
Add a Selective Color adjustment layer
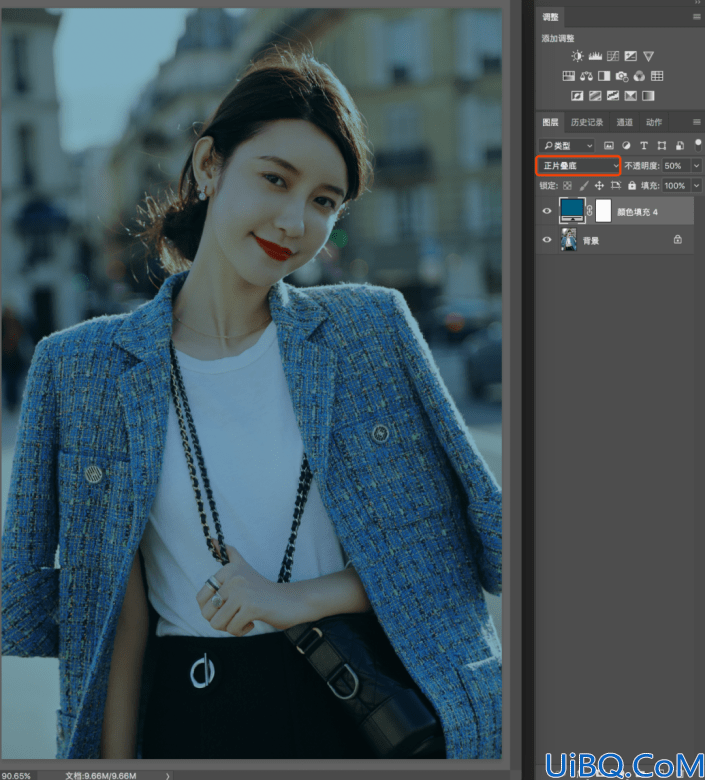tap(630, 96)
